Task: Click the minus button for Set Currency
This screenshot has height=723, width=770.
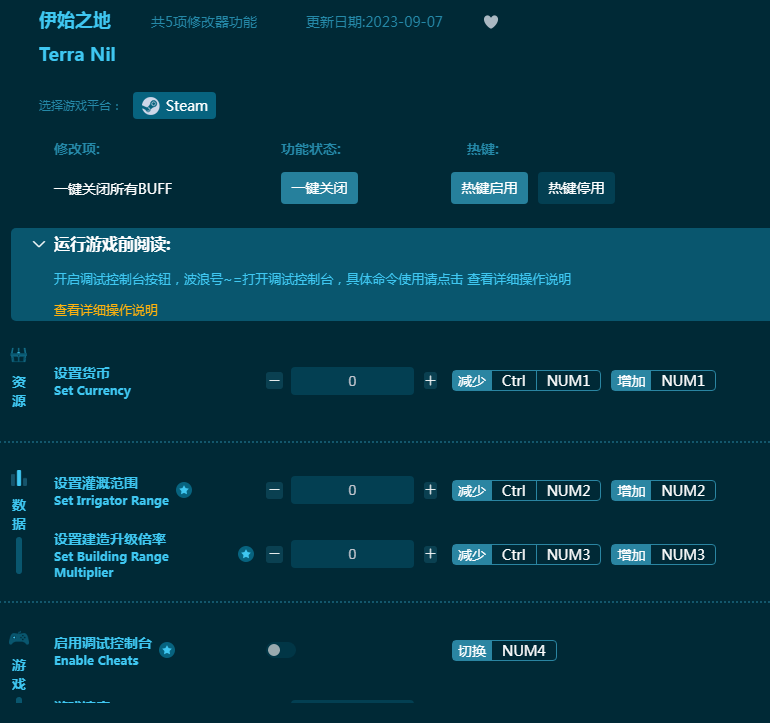Action: coord(275,381)
